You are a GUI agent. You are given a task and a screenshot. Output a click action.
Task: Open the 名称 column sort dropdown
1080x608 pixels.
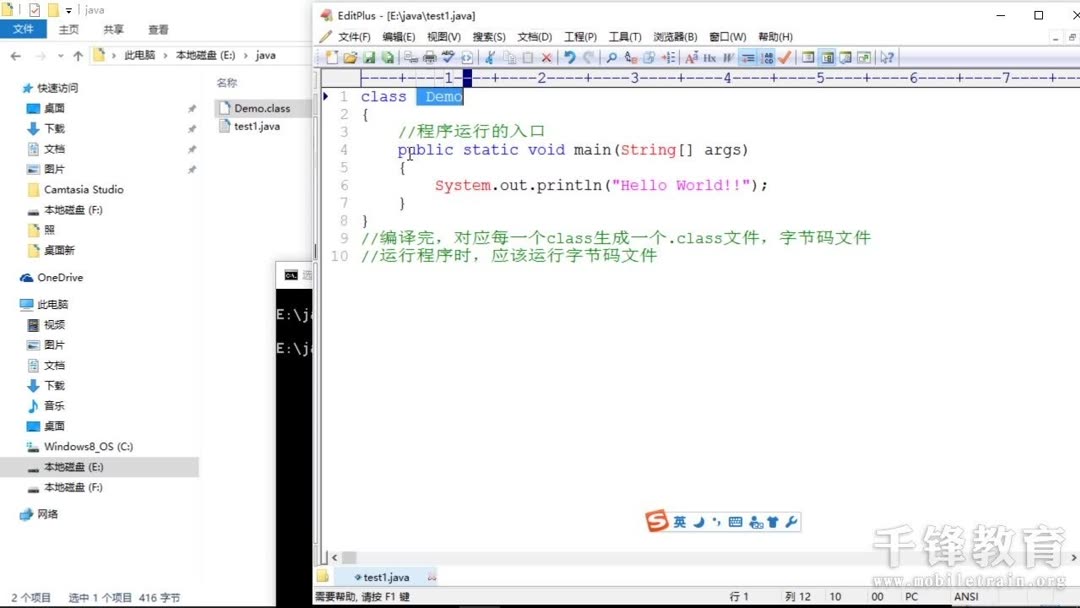tap(227, 81)
